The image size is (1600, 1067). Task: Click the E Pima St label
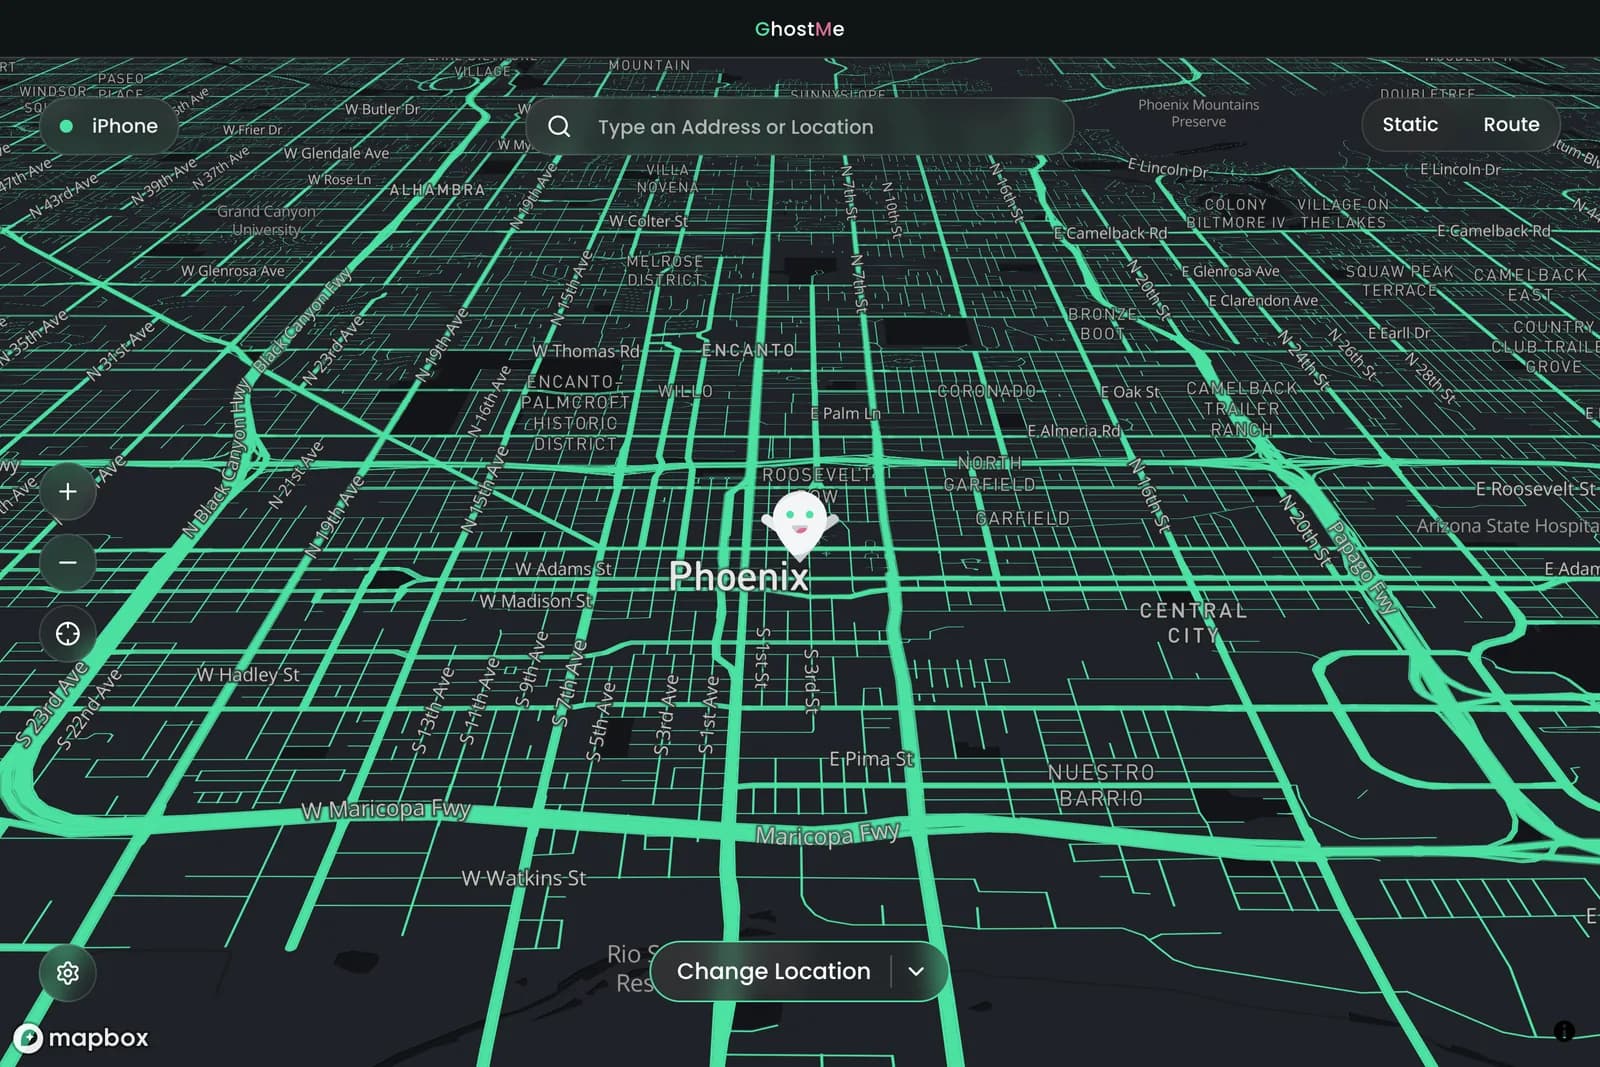871,759
